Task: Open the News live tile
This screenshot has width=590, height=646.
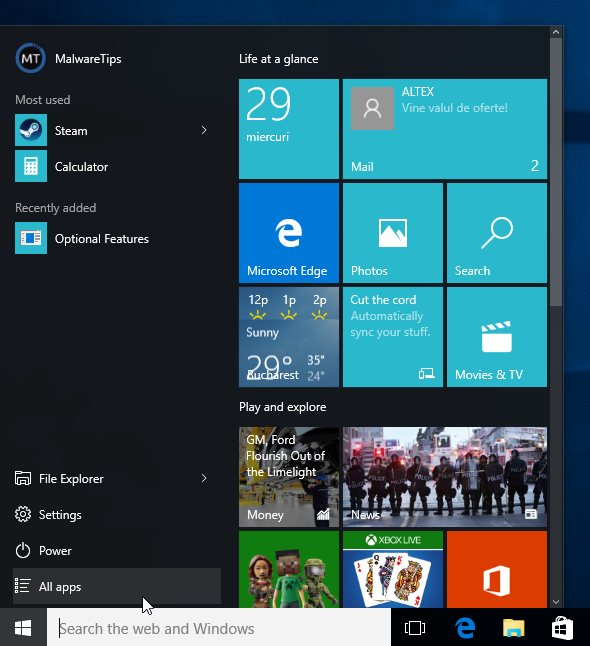Action: pyautogui.click(x=445, y=477)
